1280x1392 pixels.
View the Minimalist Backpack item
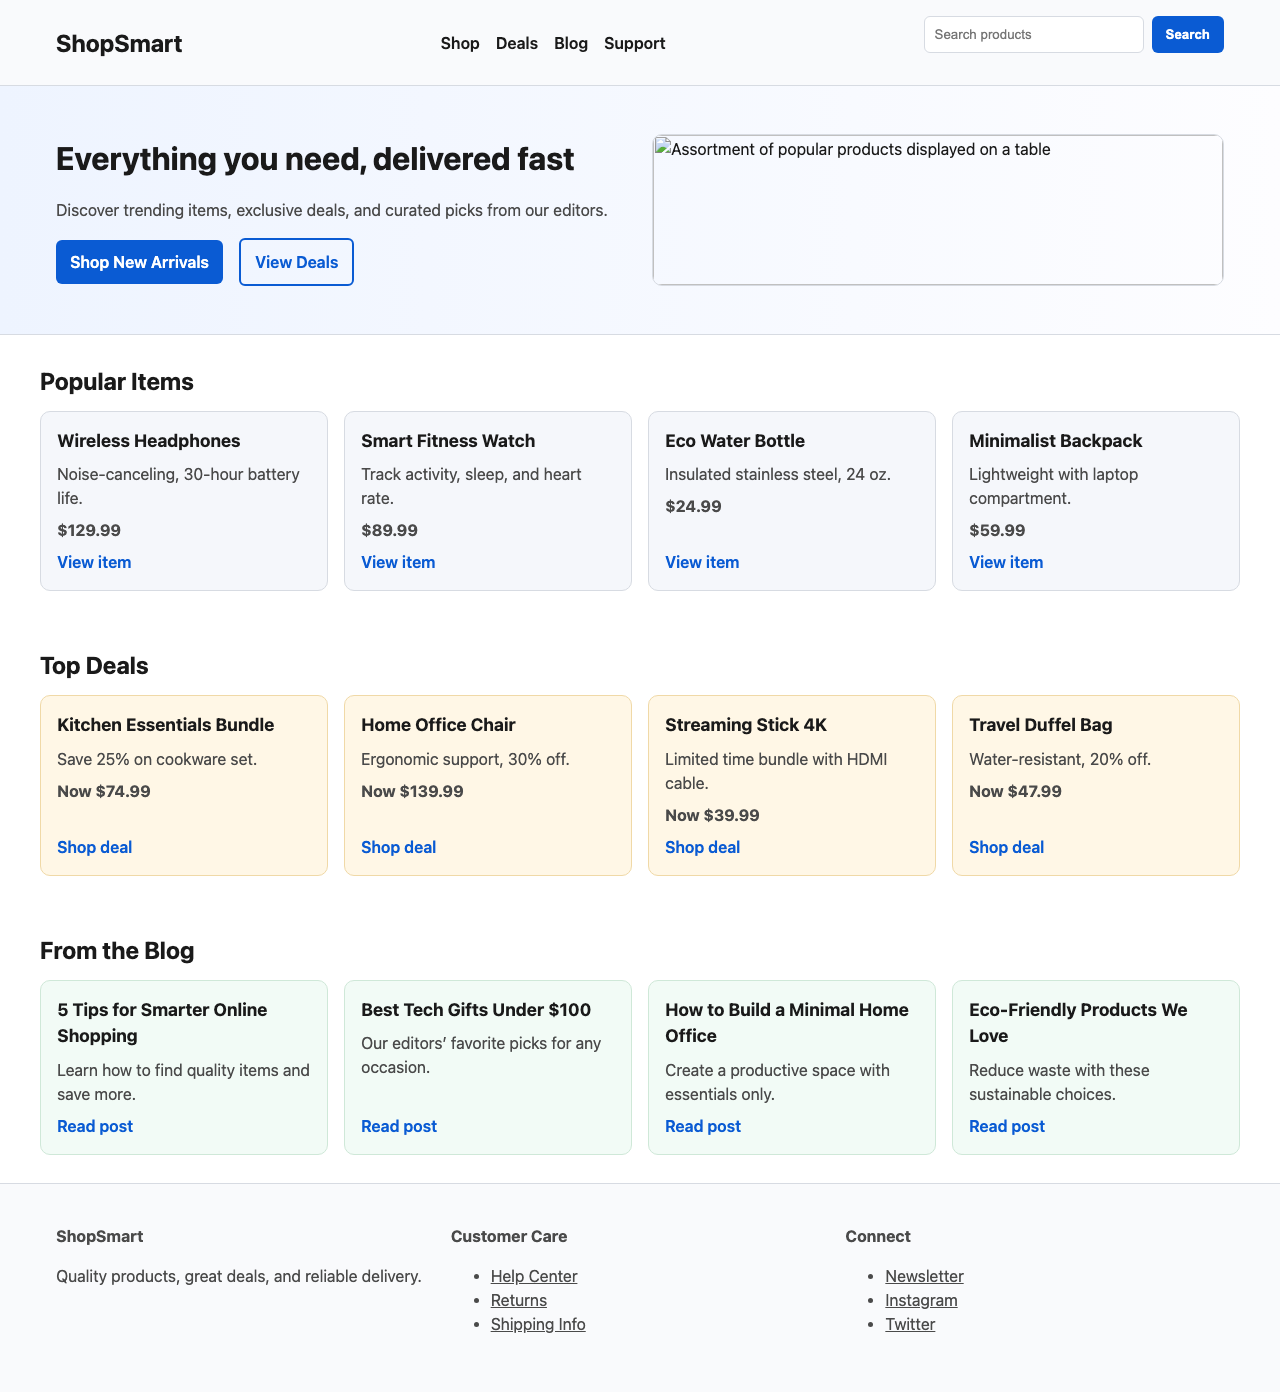(1006, 562)
